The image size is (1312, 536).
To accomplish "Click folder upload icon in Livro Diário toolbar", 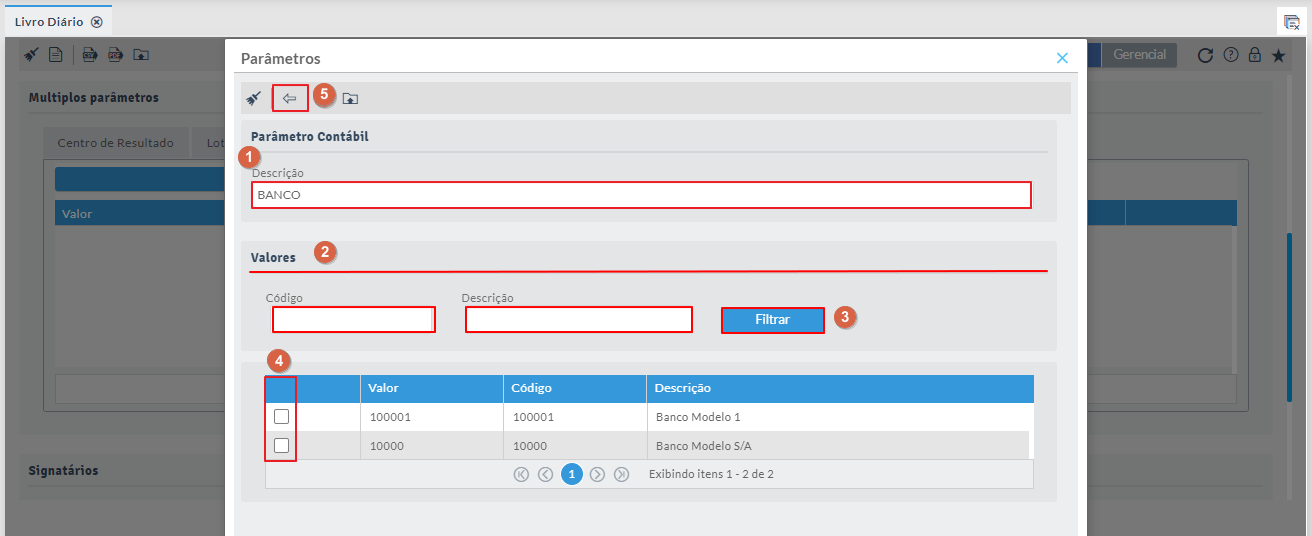I will (x=141, y=55).
